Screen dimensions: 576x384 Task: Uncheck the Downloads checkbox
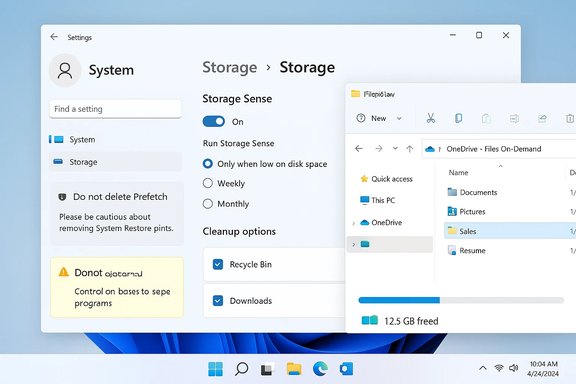[218, 301]
